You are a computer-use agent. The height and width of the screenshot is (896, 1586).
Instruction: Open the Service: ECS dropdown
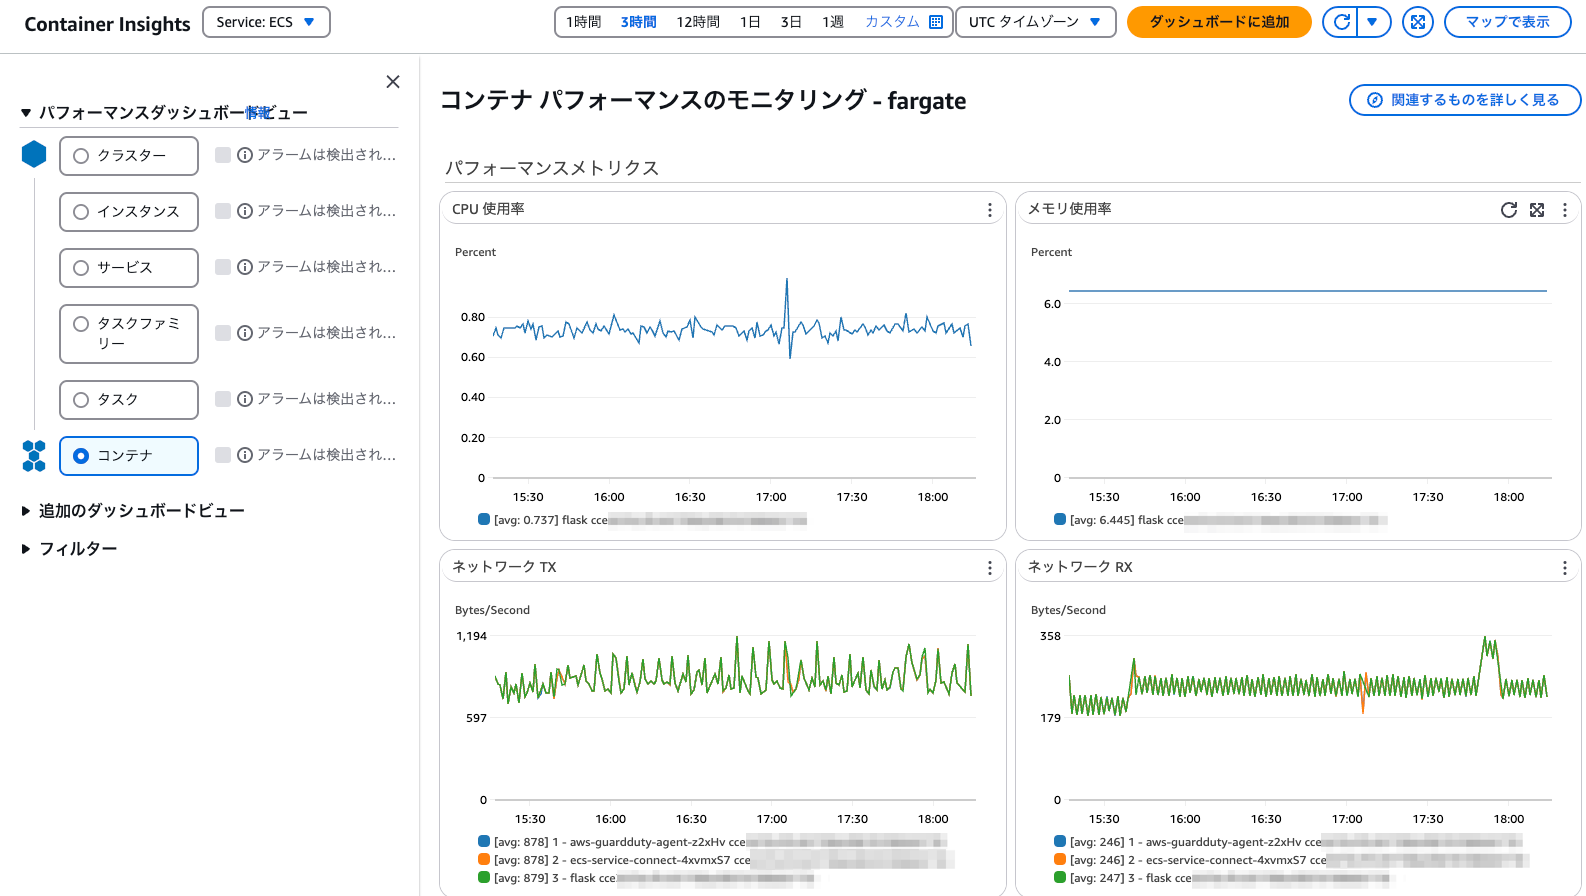[x=266, y=22]
